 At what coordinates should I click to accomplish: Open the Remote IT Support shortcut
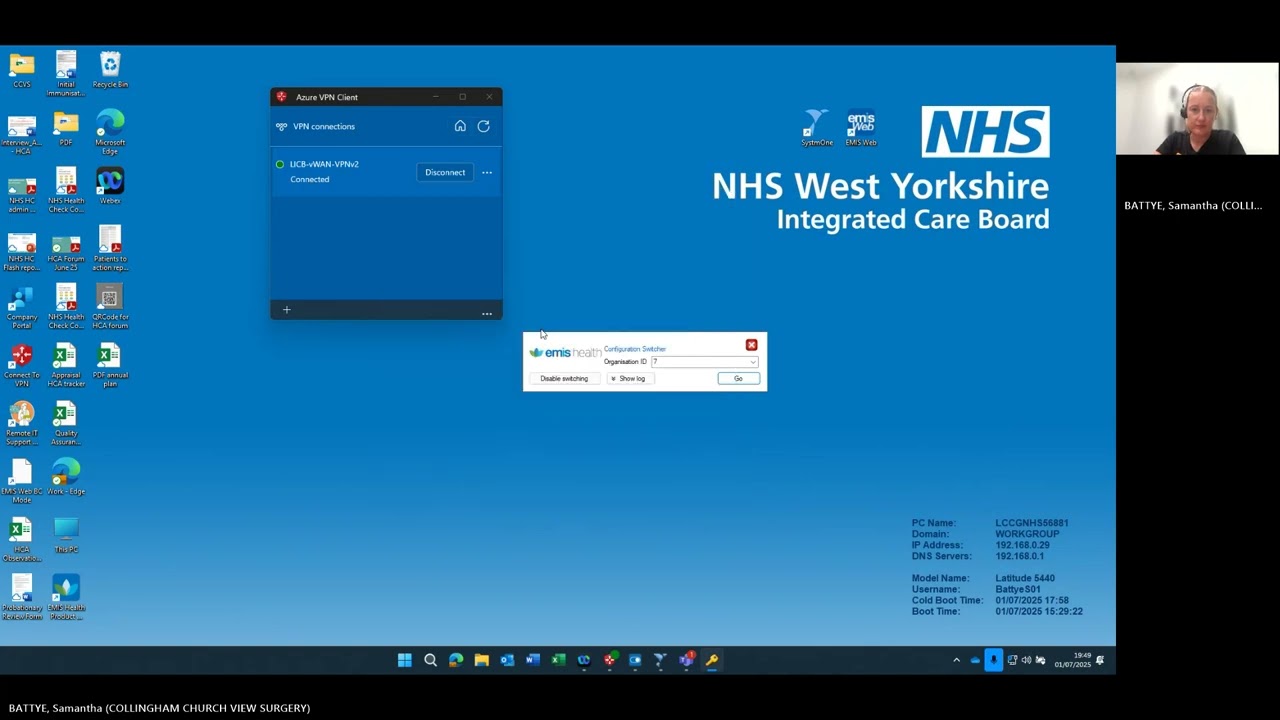point(22,423)
